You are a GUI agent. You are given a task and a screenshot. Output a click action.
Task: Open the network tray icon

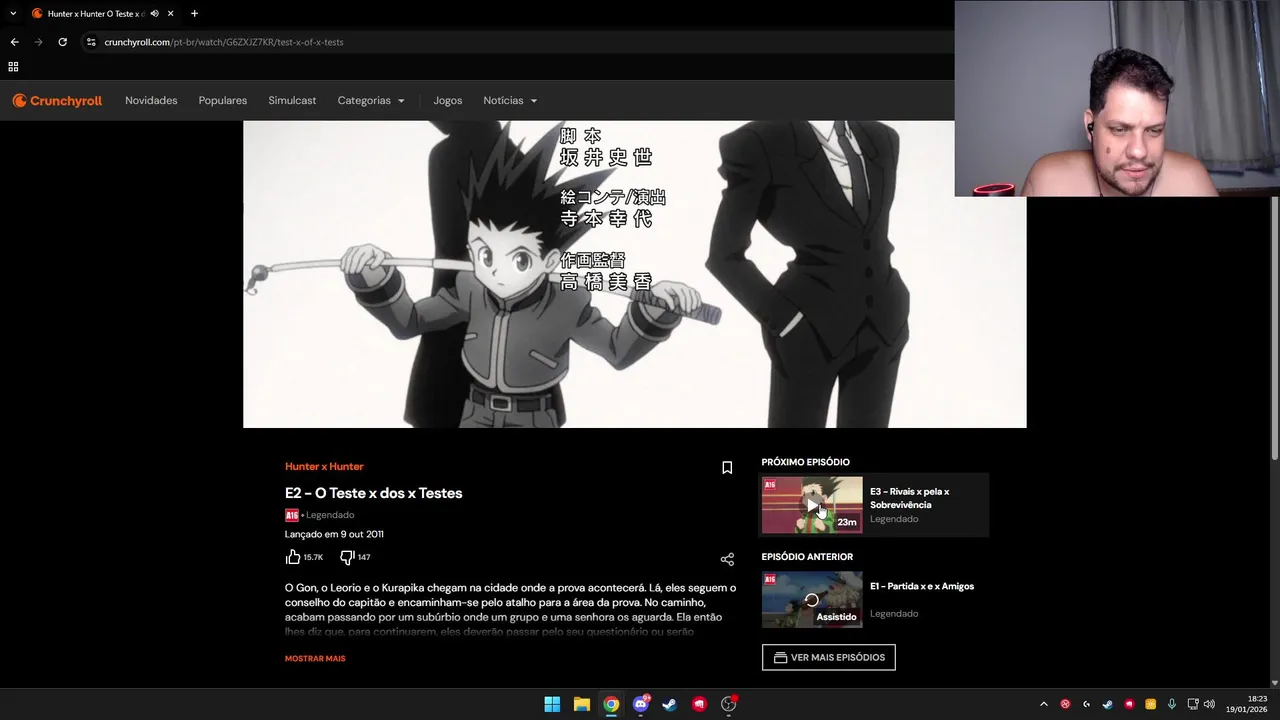[1193, 704]
